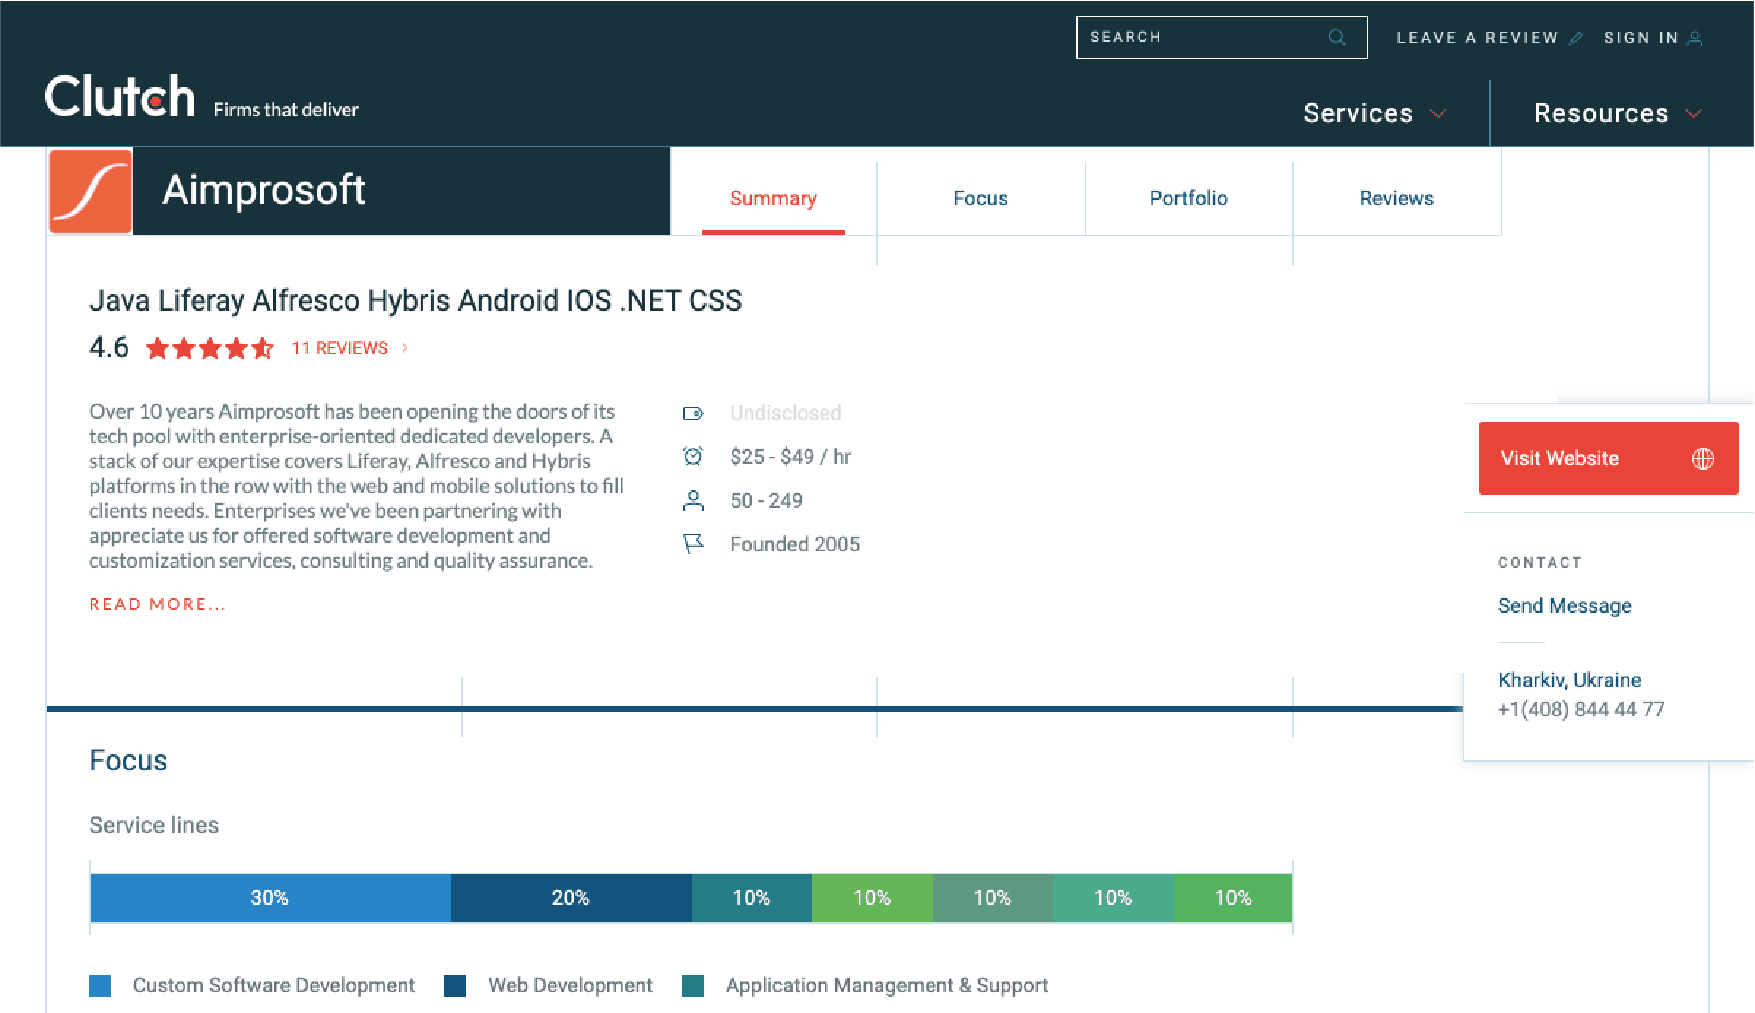Click the Custom Software Development legend label
Image resolution: width=1755 pixels, height=1013 pixels.
click(x=274, y=986)
